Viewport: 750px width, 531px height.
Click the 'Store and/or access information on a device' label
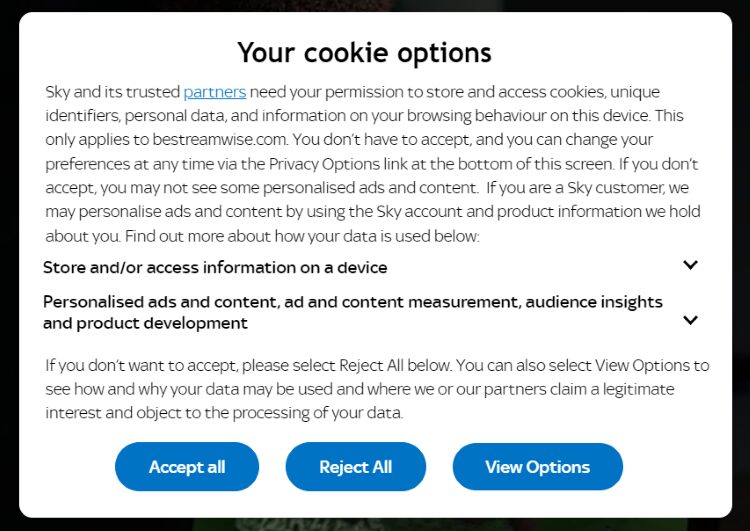click(215, 268)
